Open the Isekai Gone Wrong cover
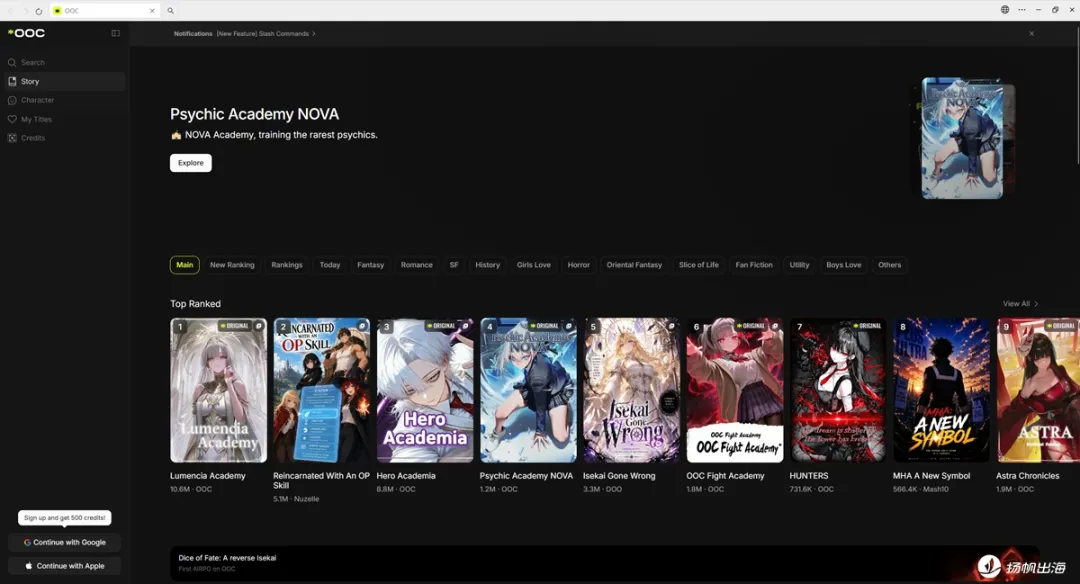Screen dimensions: 1080x584 pyautogui.click(x=632, y=390)
